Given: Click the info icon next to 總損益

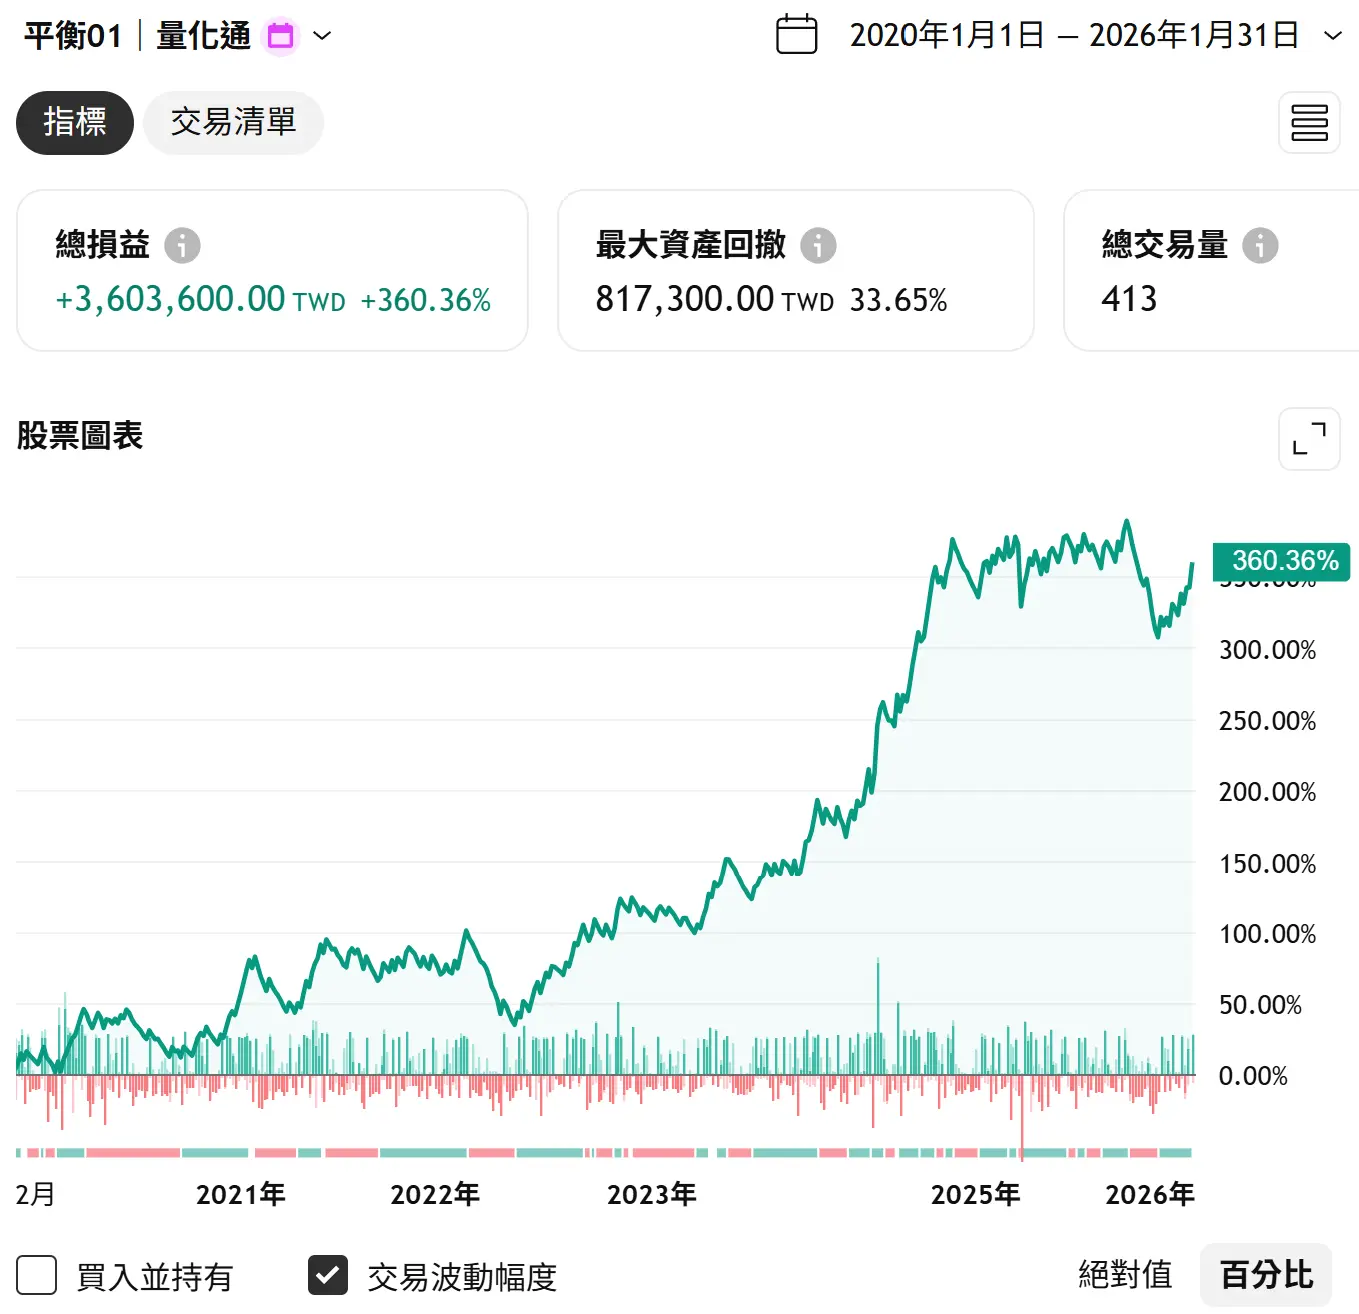Looking at the screenshot, I should pos(182,245).
